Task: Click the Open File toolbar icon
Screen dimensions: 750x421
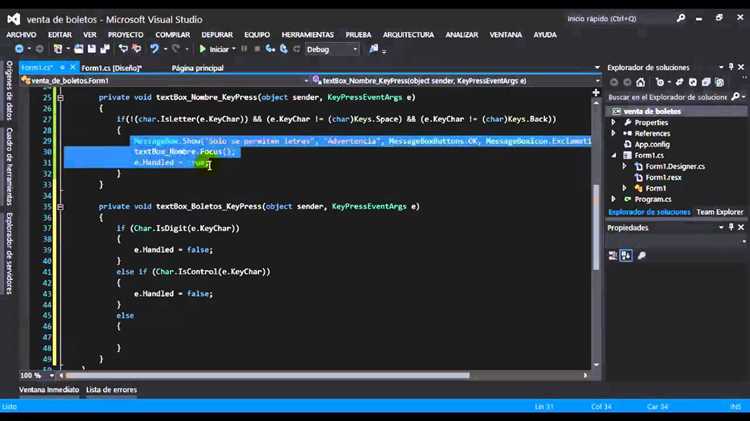Action: click(78, 49)
